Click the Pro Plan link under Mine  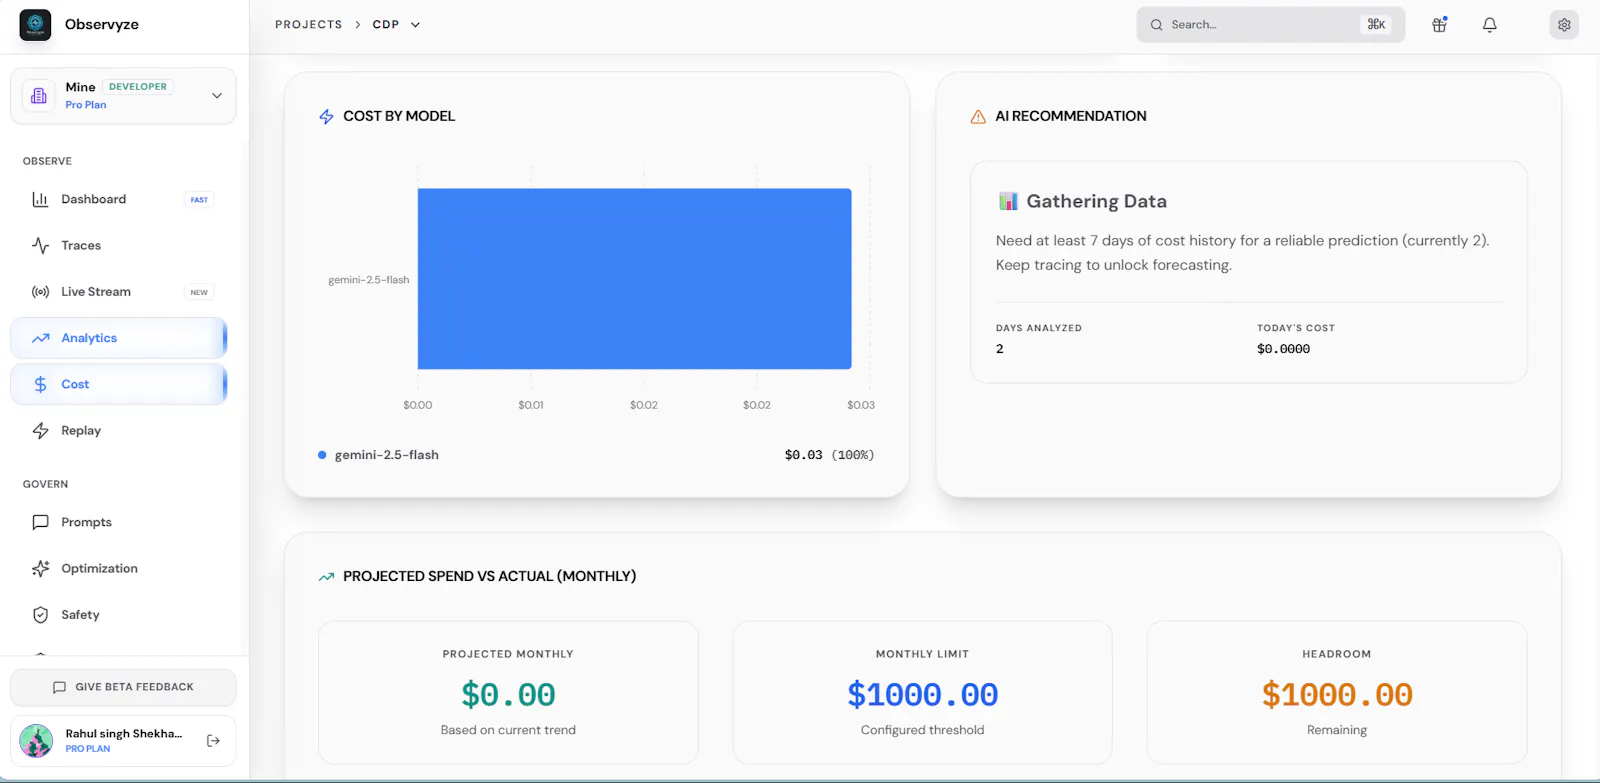[x=86, y=105]
